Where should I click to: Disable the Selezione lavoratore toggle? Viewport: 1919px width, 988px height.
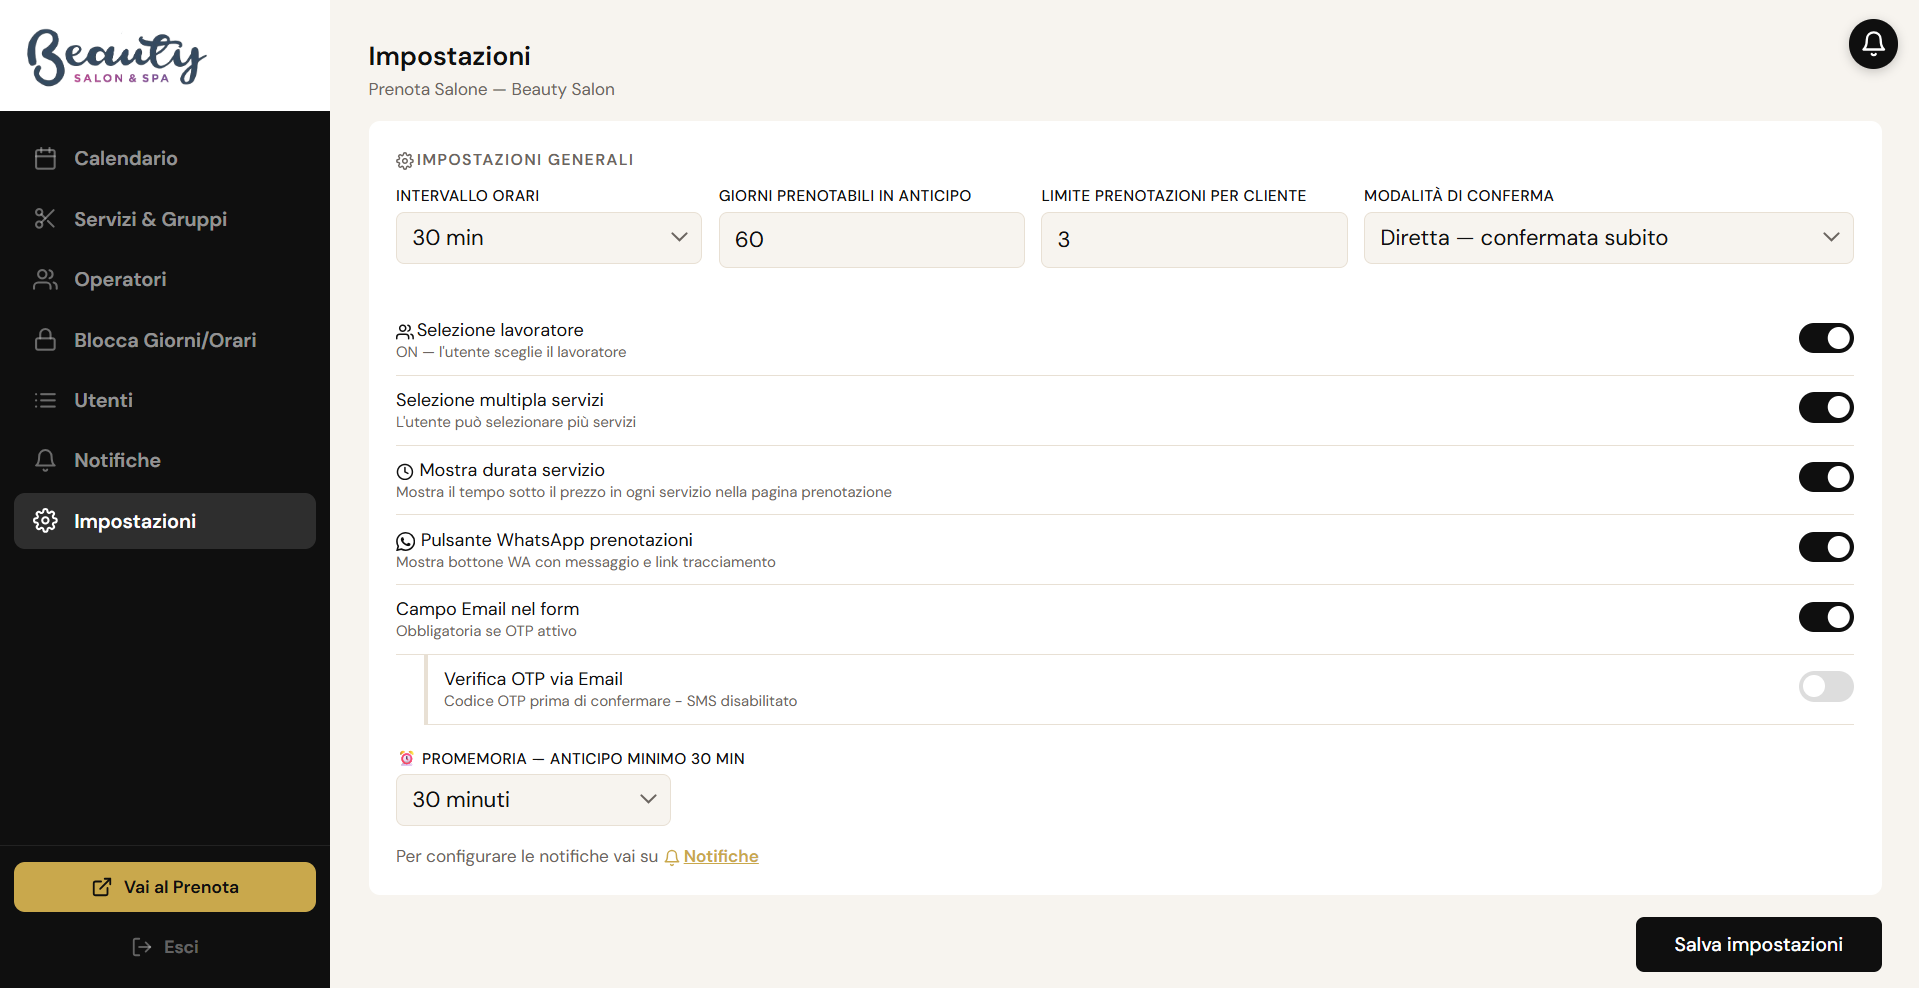[x=1826, y=338]
